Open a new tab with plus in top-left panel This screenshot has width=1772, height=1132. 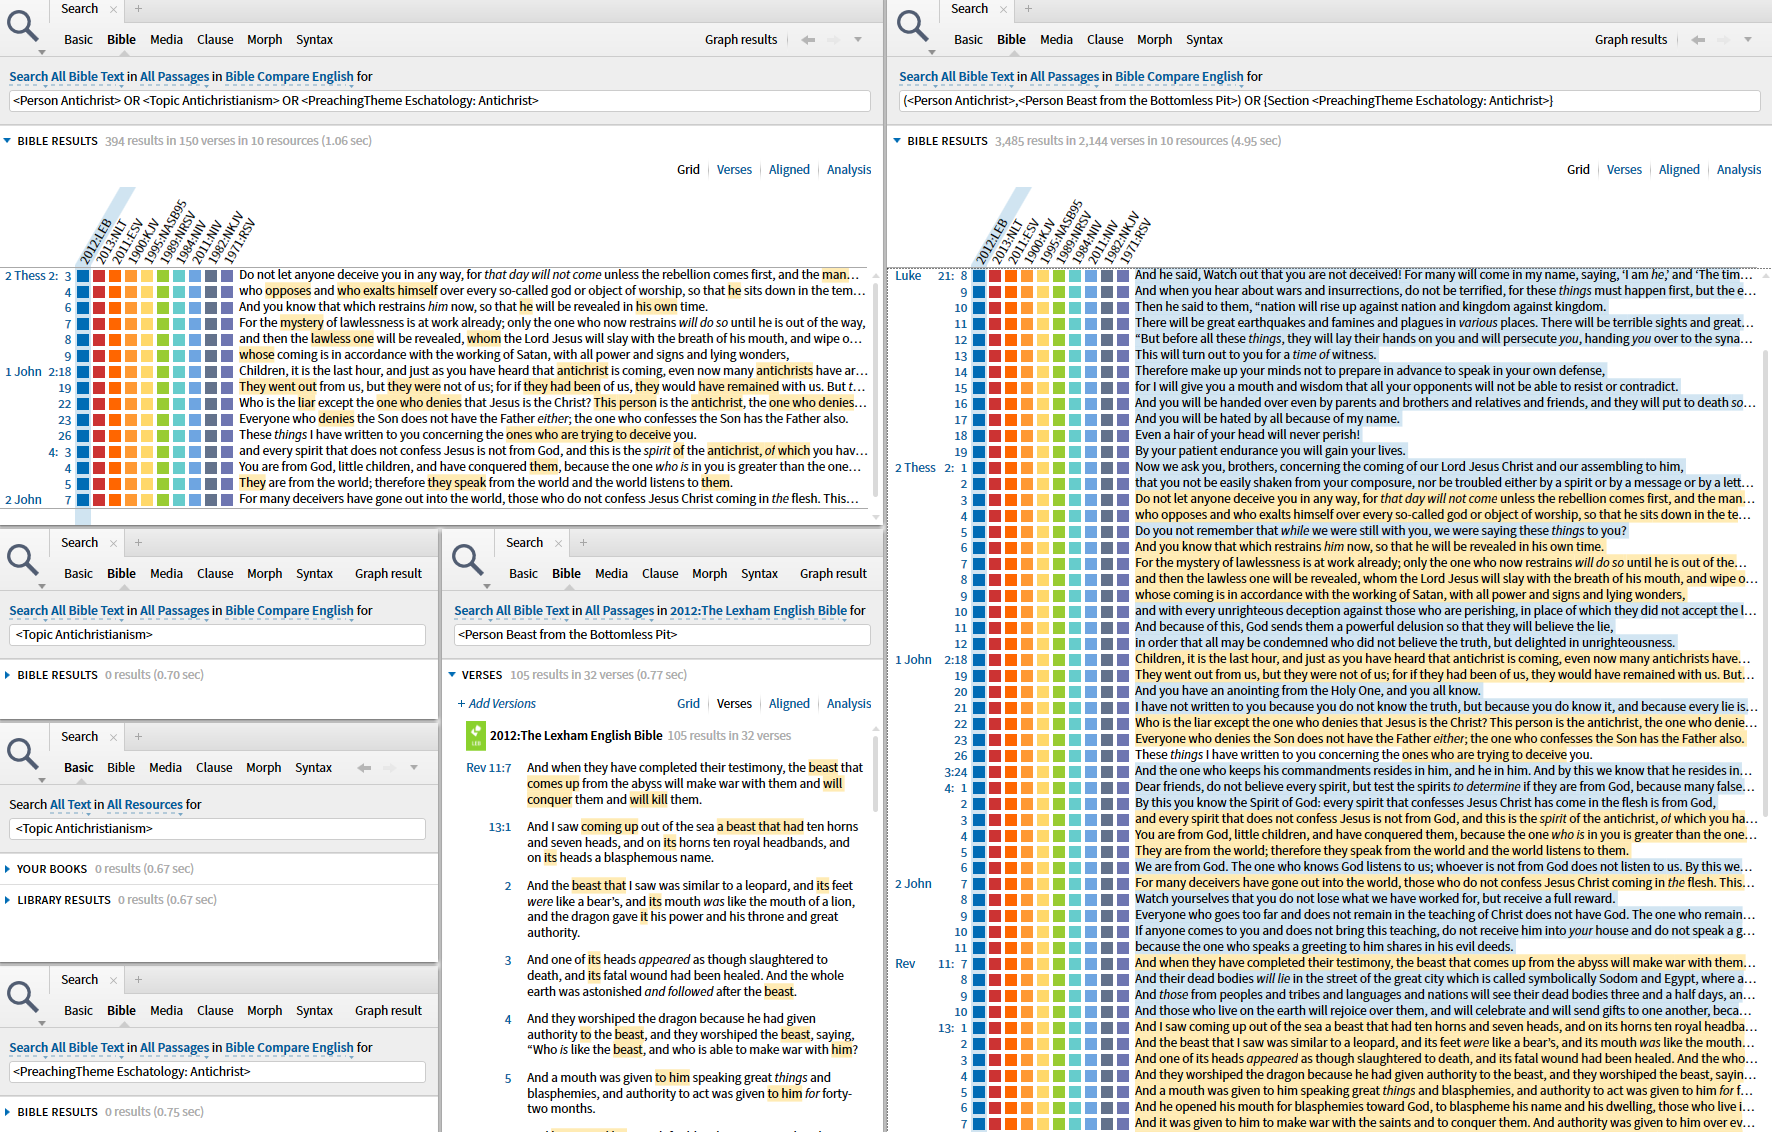[x=139, y=9]
